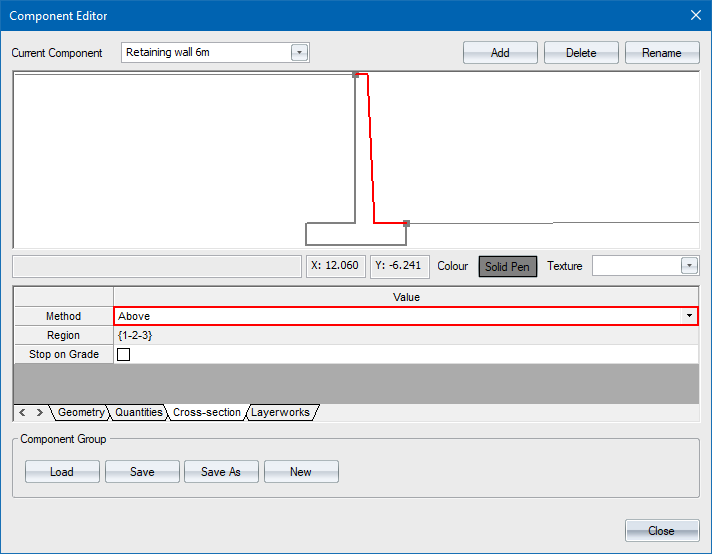Image resolution: width=712 pixels, height=554 pixels.
Task: Select the Region value cell
Action: click(x=405, y=336)
